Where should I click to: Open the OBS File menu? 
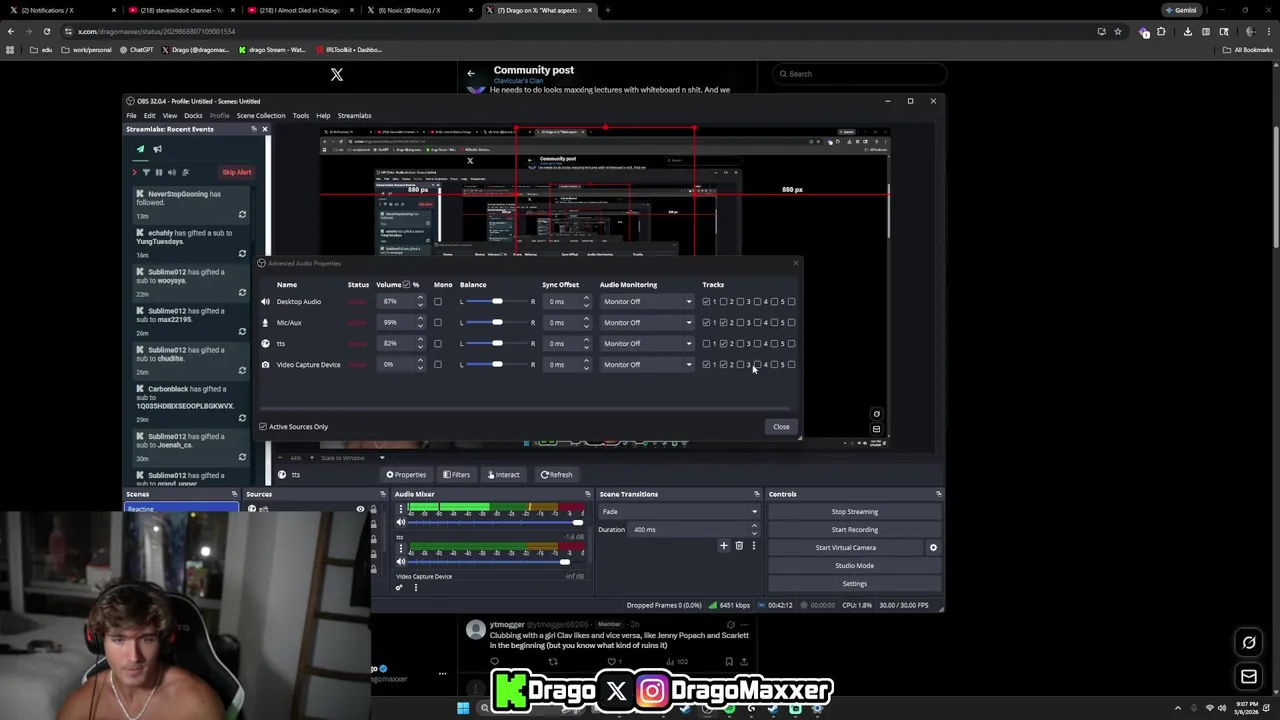pyautogui.click(x=131, y=115)
